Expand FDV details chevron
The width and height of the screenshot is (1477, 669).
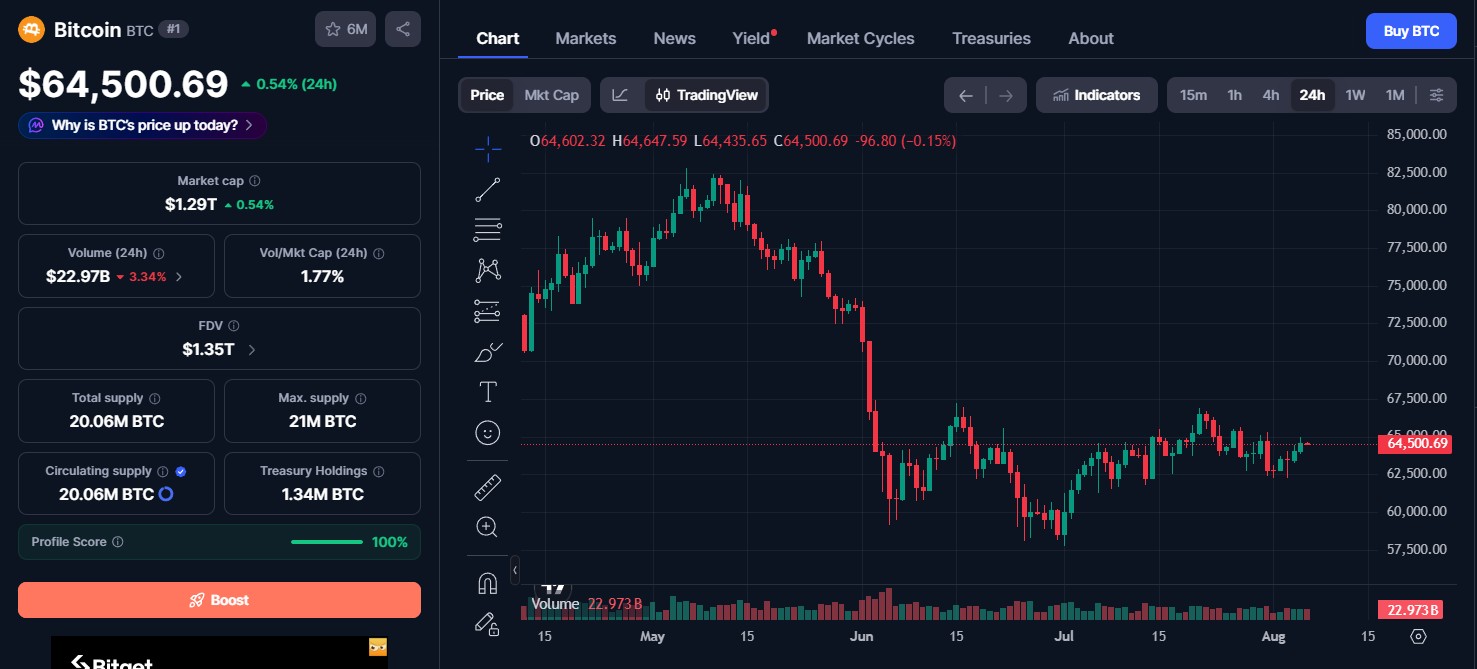251,350
